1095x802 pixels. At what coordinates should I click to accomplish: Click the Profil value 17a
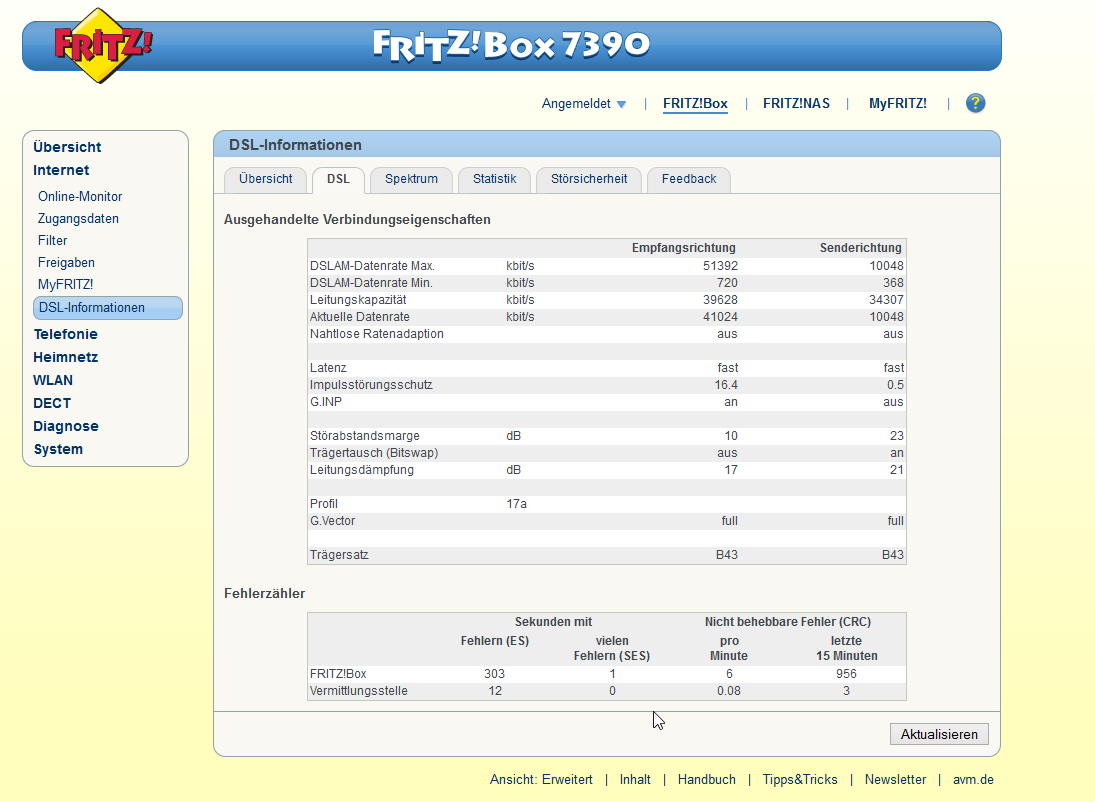click(x=516, y=504)
